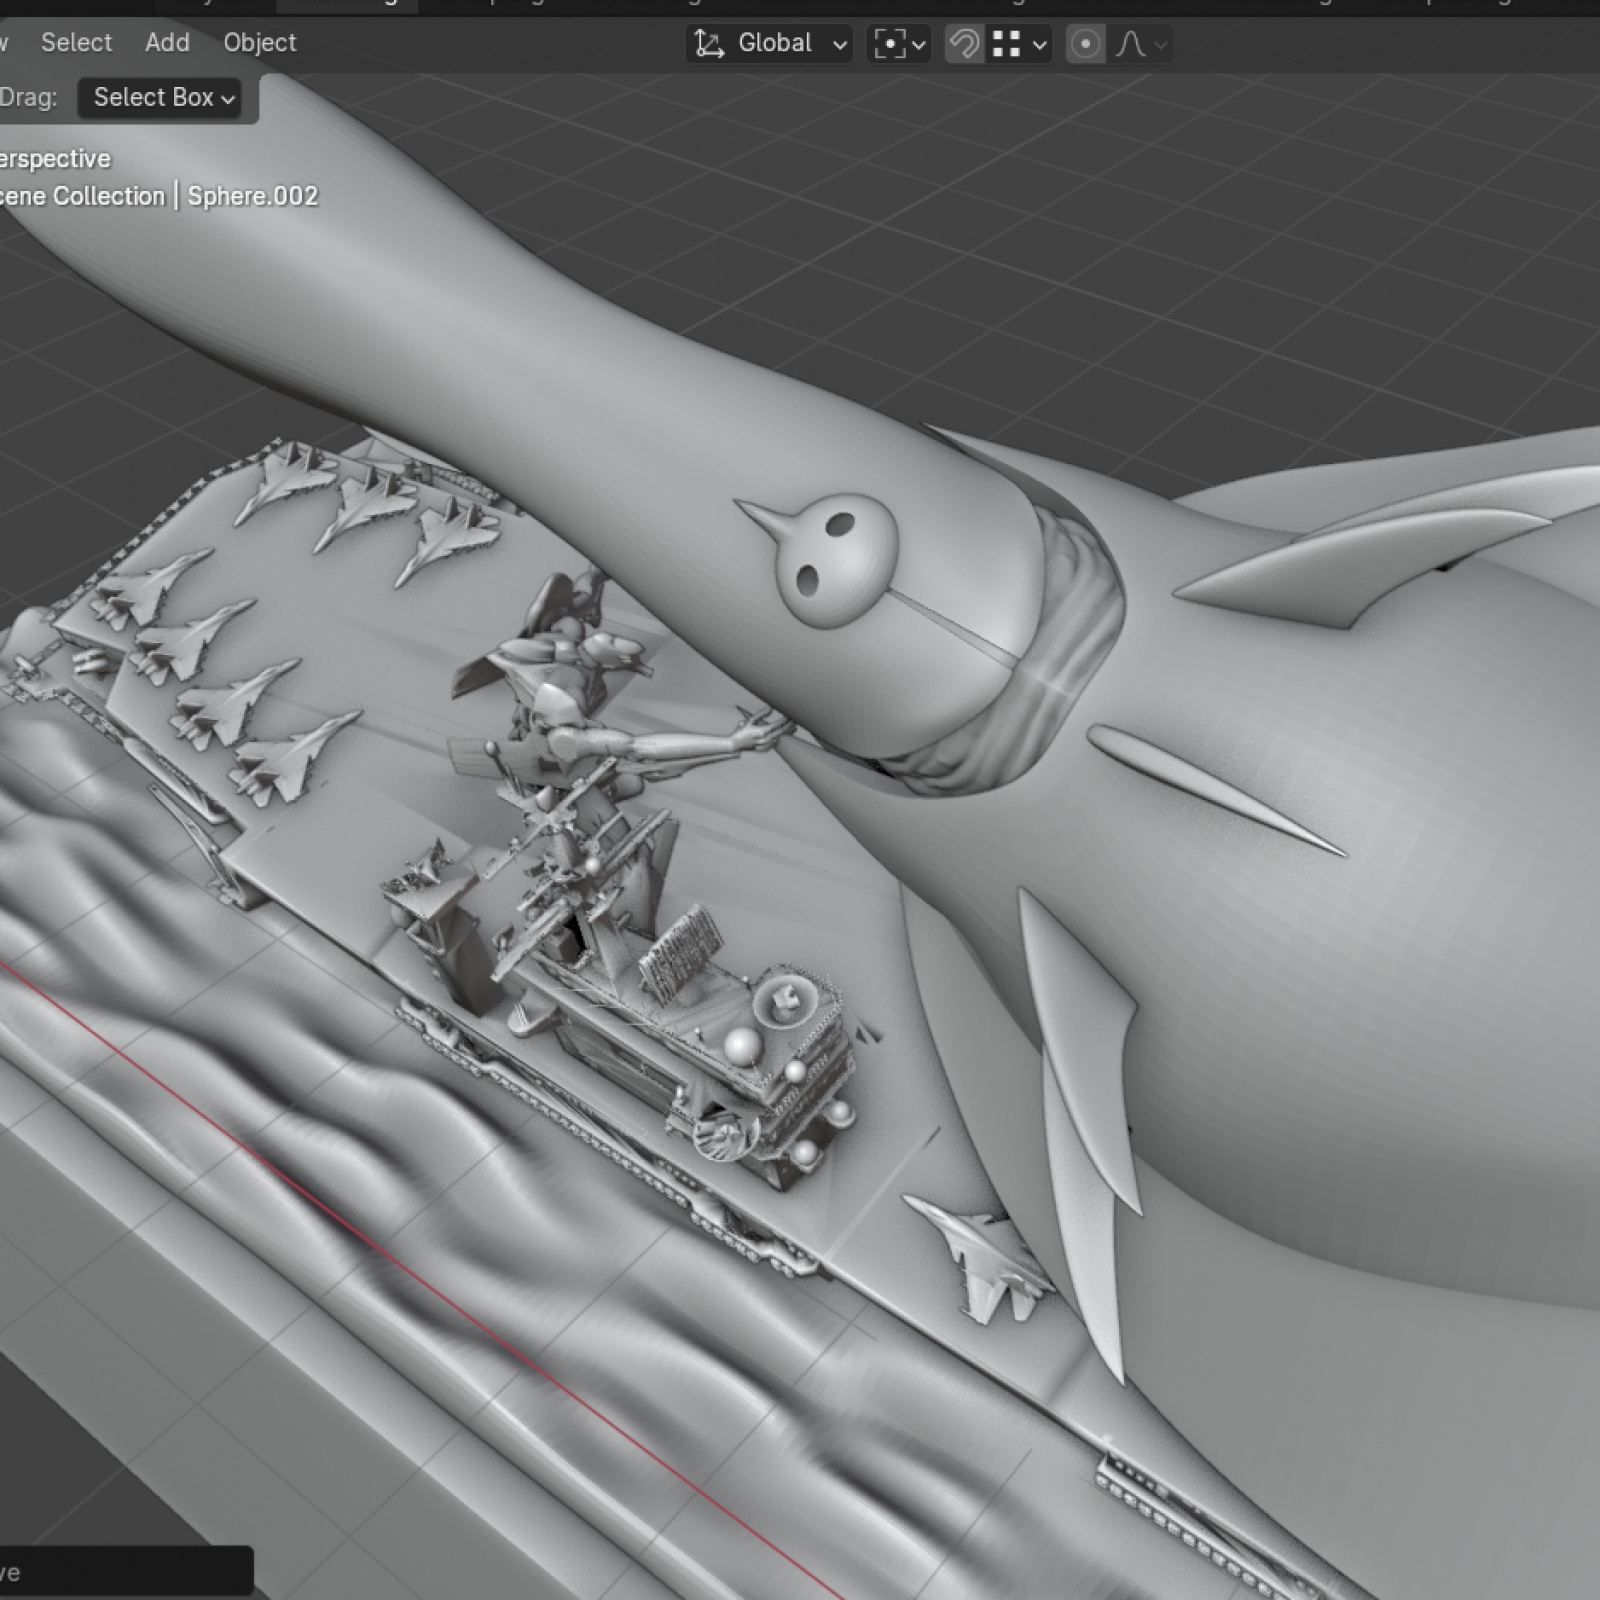The height and width of the screenshot is (1600, 1600).
Task: Click the Sphere.002 object name overlay
Action: (x=252, y=196)
